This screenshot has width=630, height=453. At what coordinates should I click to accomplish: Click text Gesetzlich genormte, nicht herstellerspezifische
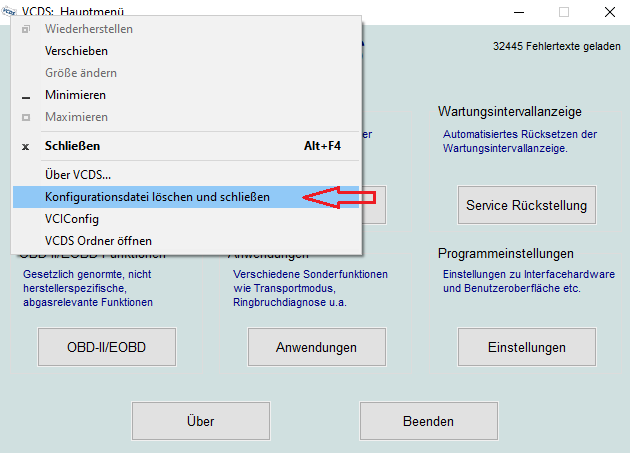pos(87,281)
